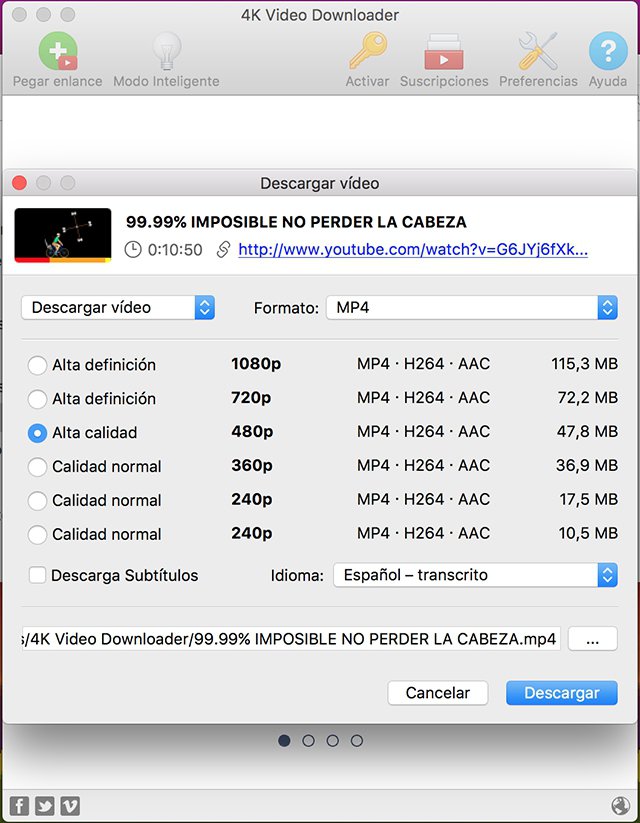The height and width of the screenshot is (823, 640).
Task: Click the "115,3 MB" size value
Action: (x=584, y=364)
